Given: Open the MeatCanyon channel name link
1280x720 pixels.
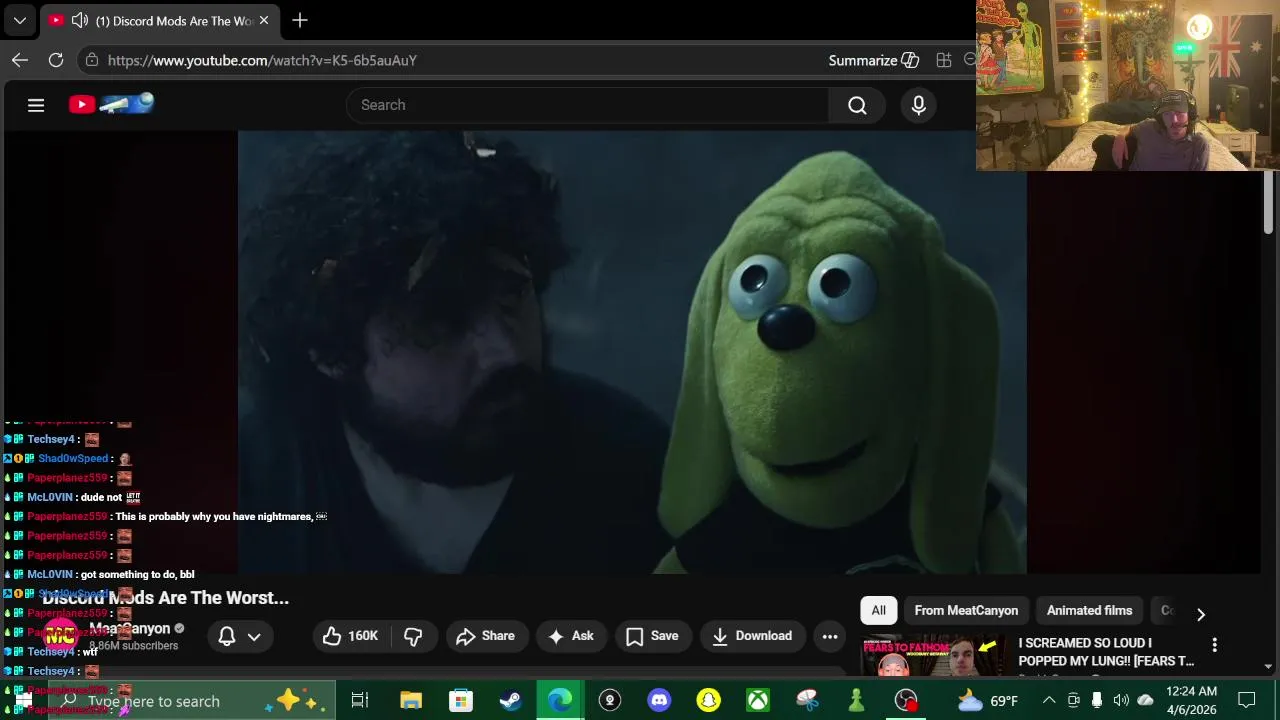Looking at the screenshot, I should pos(130,629).
